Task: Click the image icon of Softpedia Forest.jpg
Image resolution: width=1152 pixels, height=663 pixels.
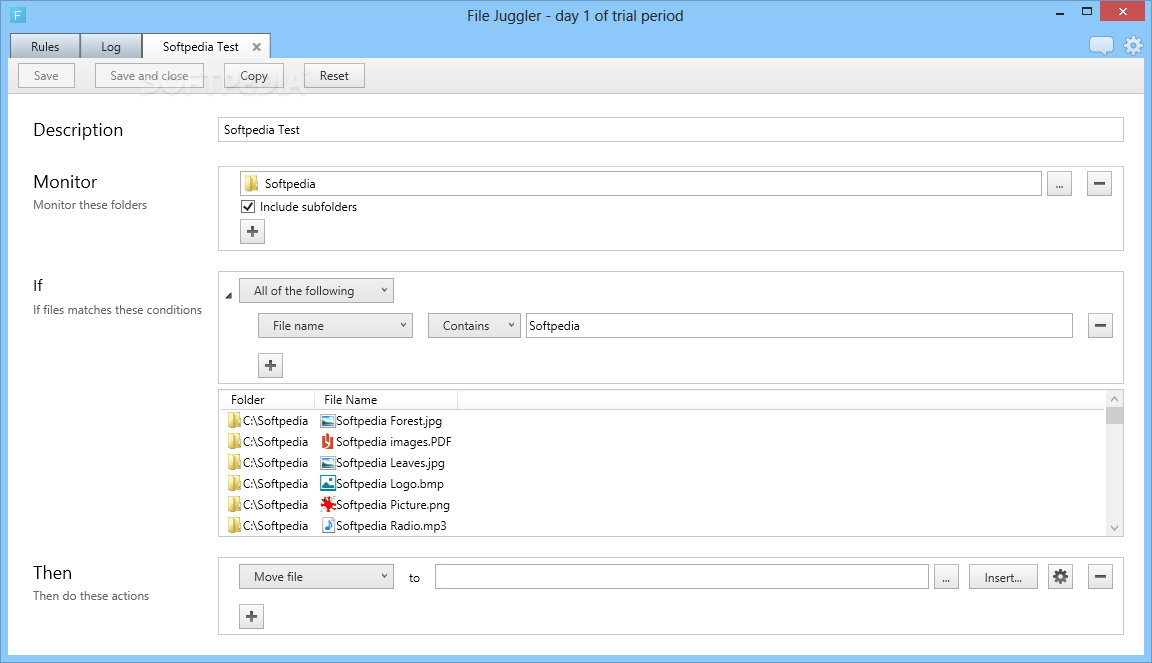Action: pyautogui.click(x=328, y=421)
